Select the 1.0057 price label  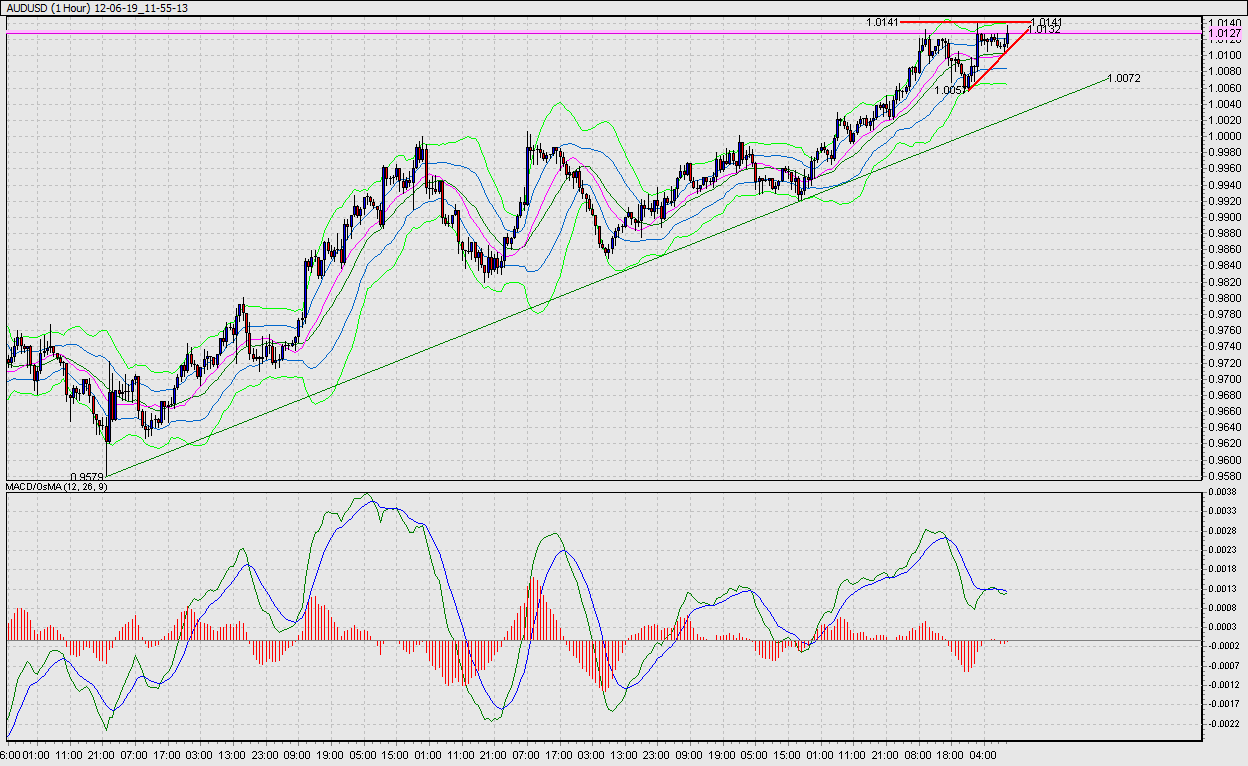[950, 90]
